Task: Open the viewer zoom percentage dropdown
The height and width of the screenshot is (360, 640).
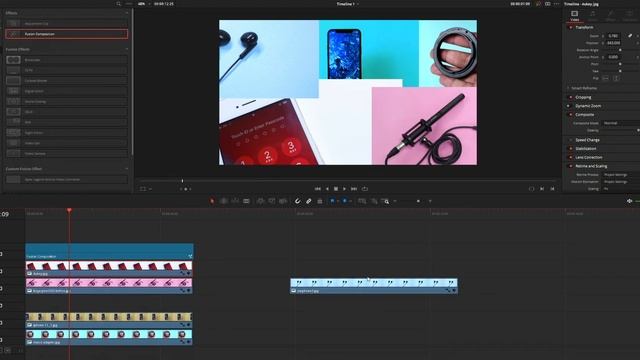Action: pos(143,4)
